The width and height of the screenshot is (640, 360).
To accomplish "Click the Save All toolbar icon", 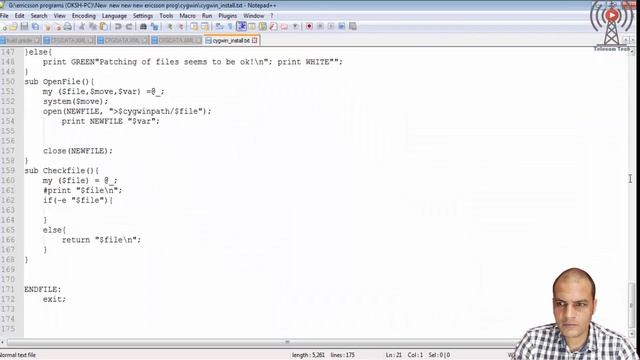I will (x=36, y=27).
